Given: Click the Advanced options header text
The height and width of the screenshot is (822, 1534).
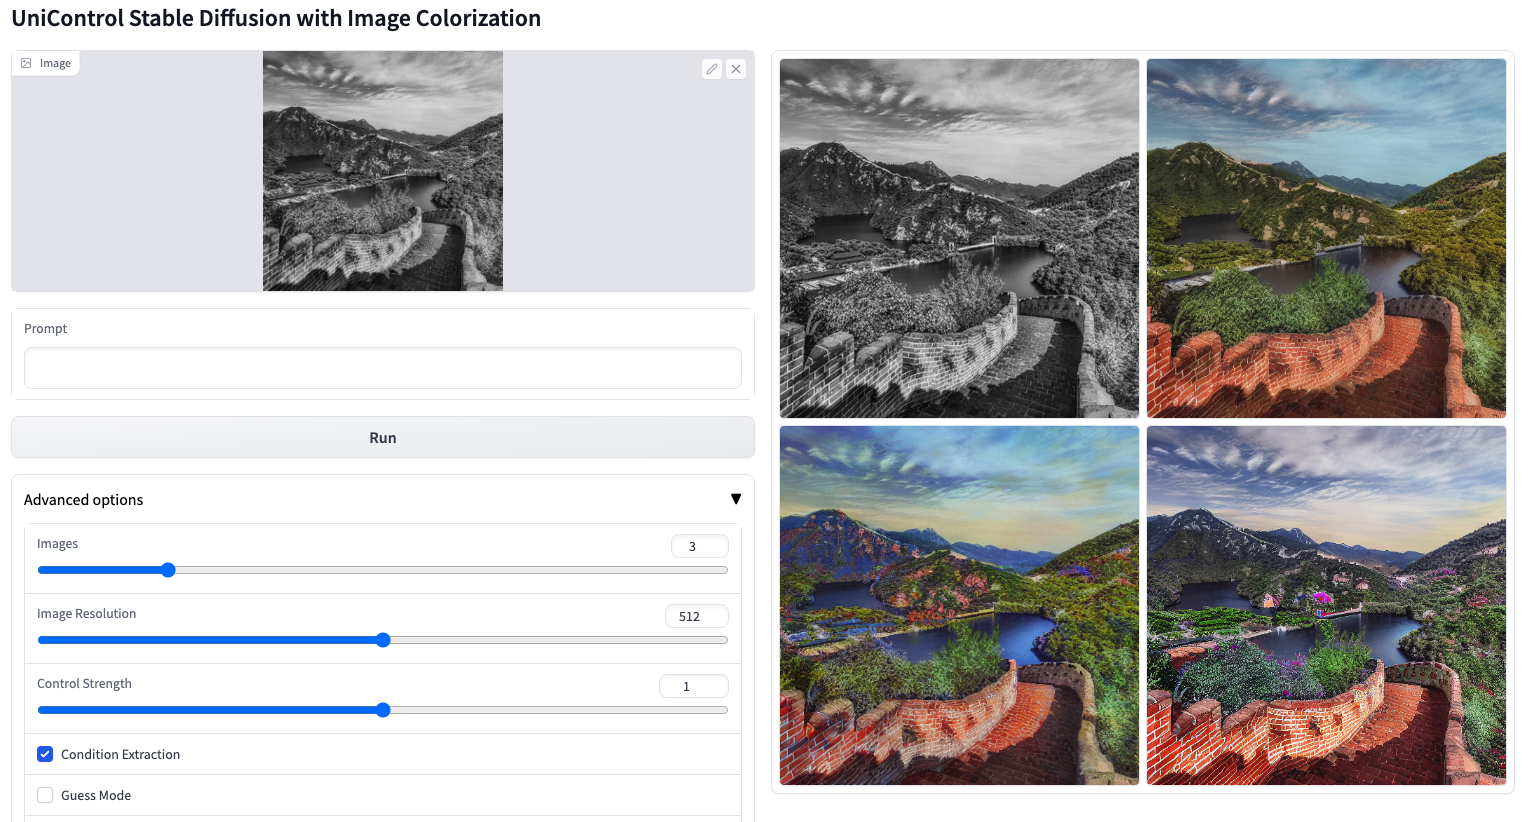Looking at the screenshot, I should point(83,500).
